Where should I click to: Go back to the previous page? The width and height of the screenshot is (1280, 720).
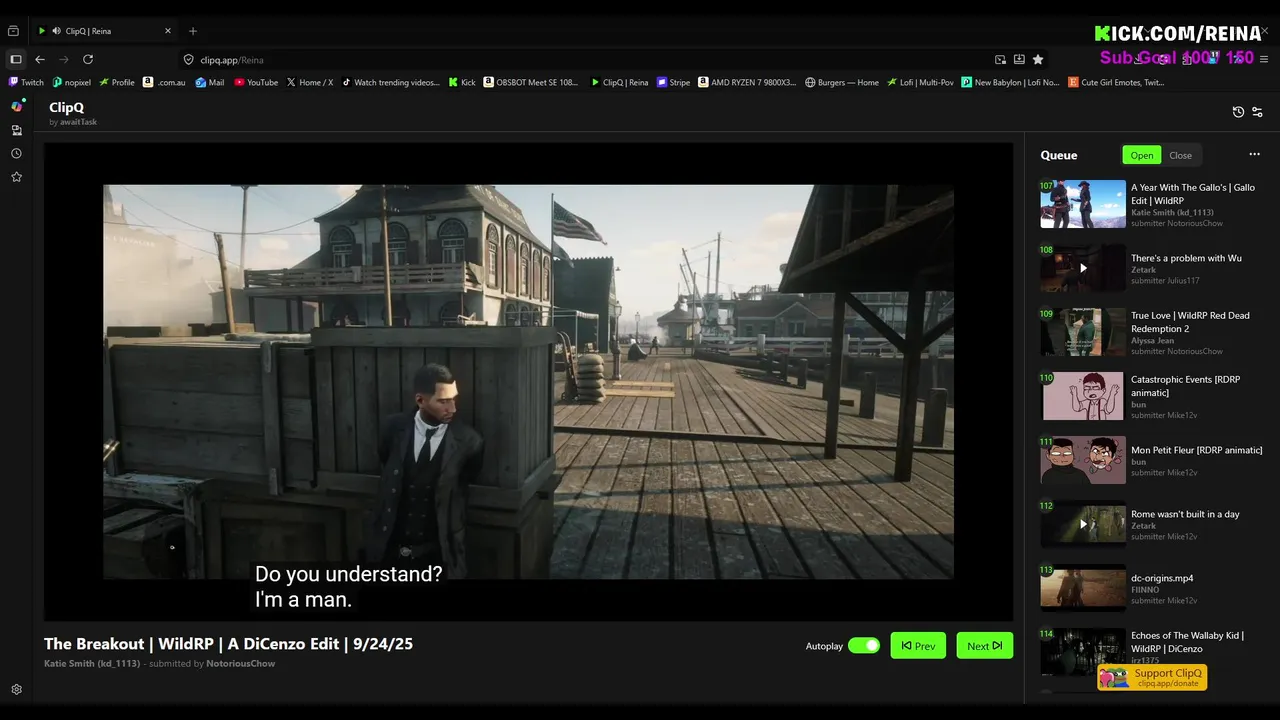click(40, 60)
